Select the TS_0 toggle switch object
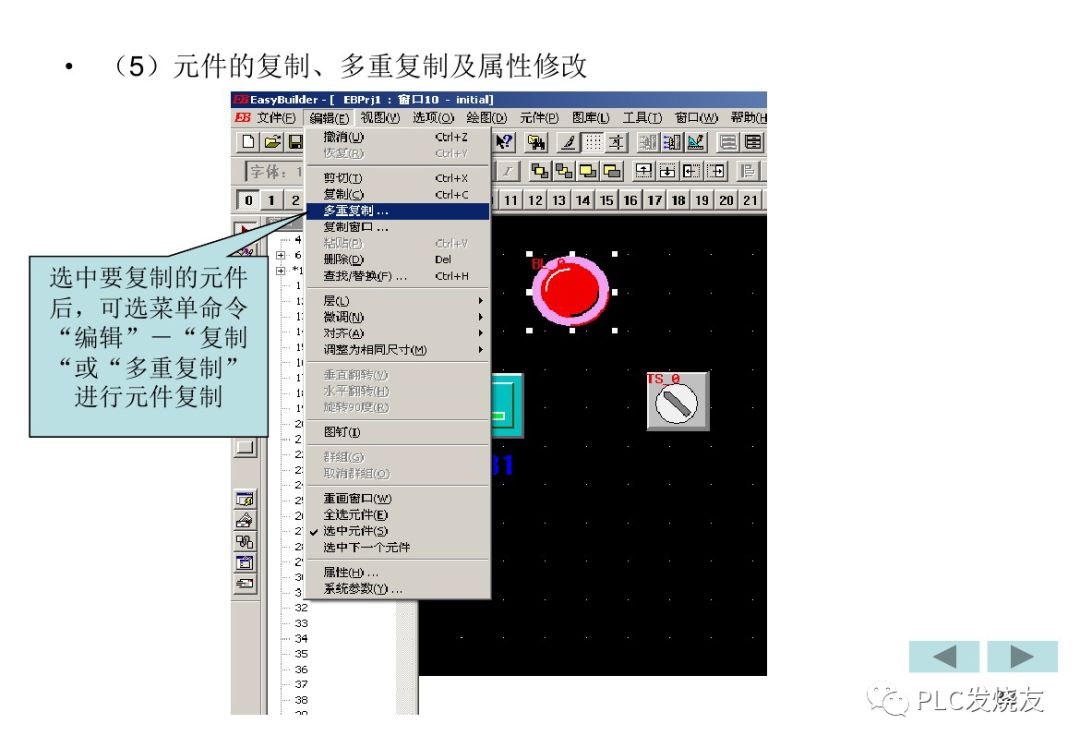 (x=678, y=402)
